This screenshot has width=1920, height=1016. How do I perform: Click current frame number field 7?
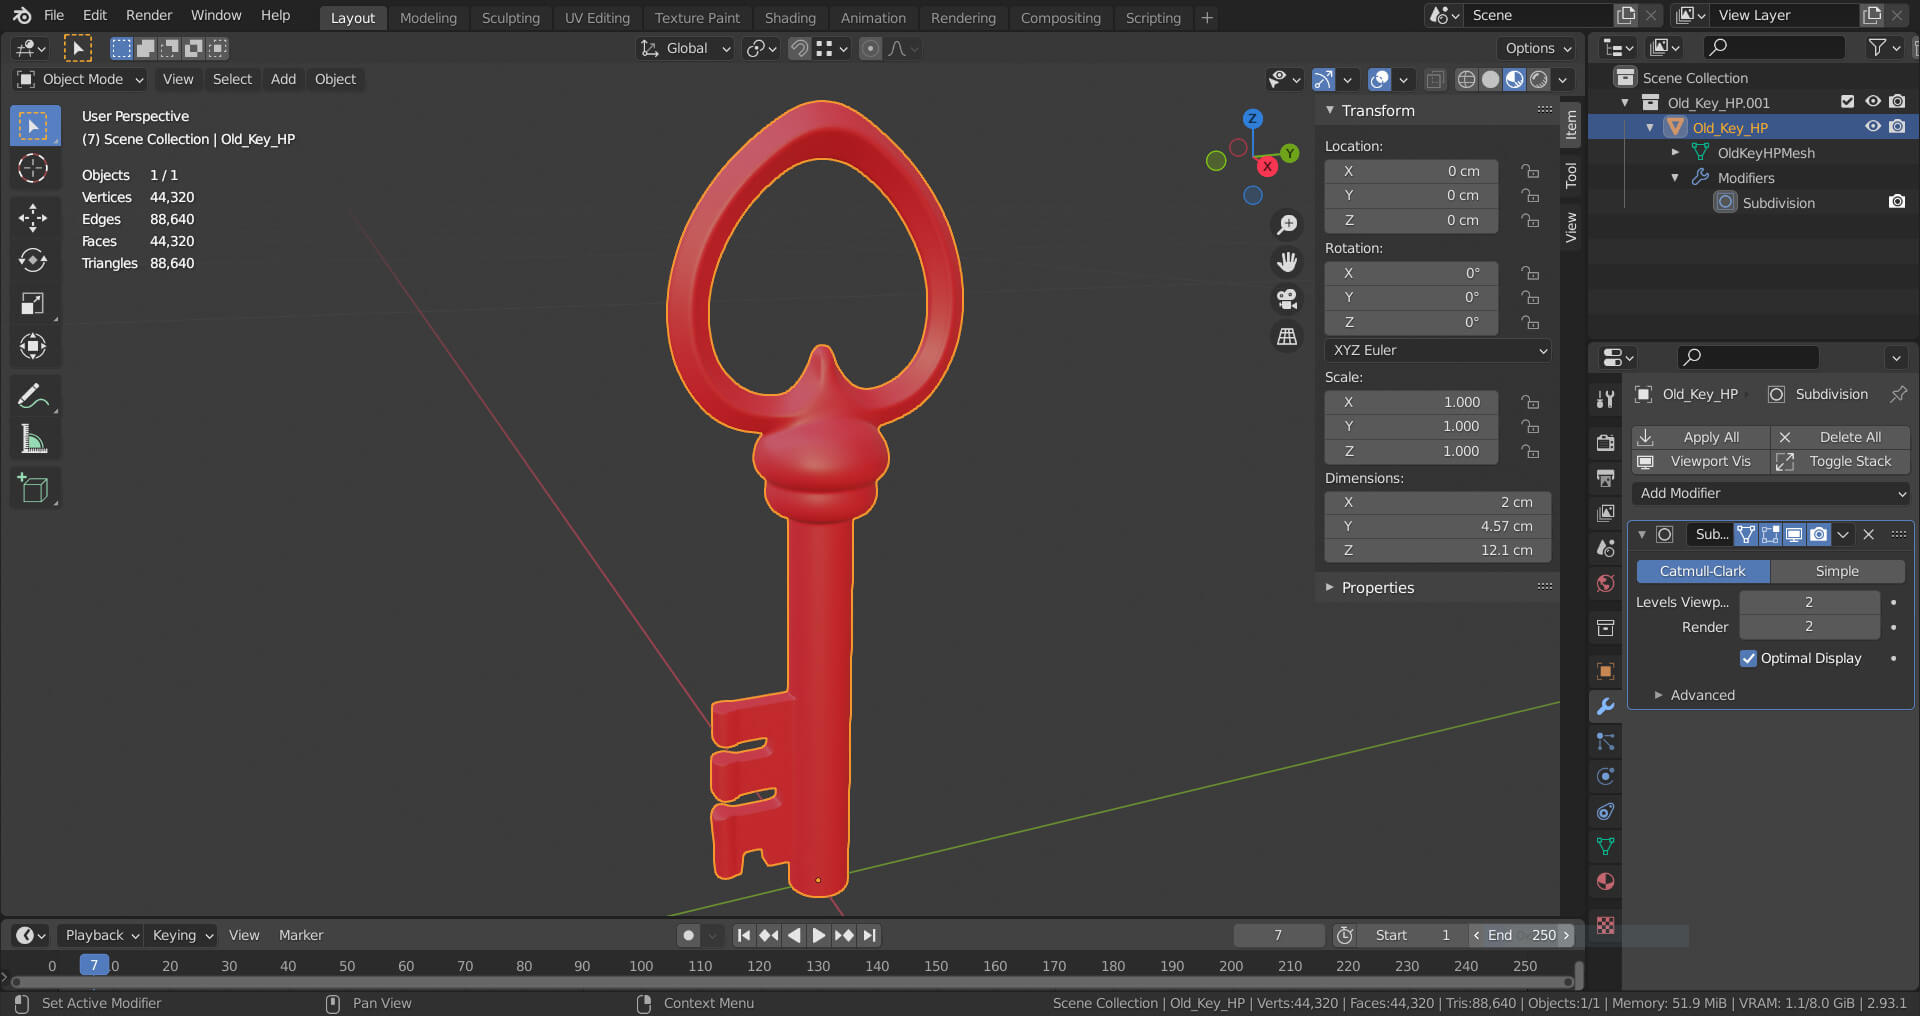(x=1278, y=935)
